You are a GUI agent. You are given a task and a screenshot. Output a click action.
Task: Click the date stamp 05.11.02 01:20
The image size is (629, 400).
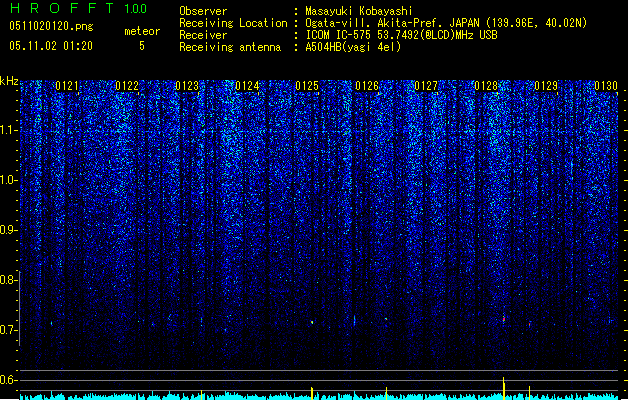51,46
